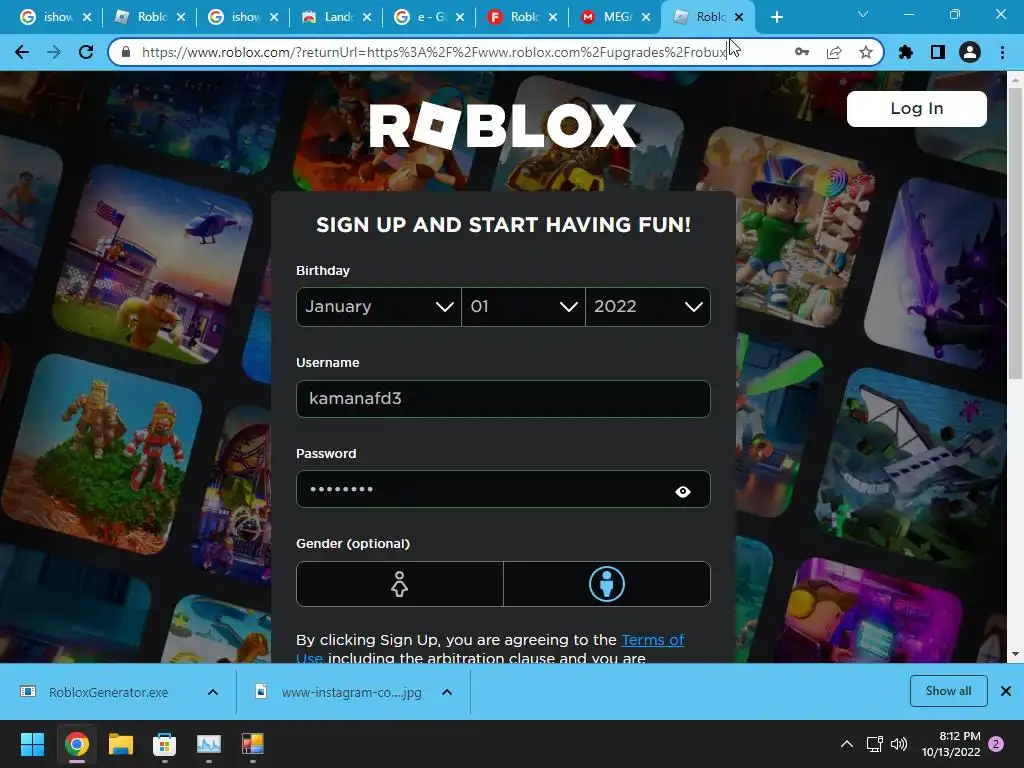
Task: Open the birthday month dropdown showing January
Action: click(x=379, y=307)
